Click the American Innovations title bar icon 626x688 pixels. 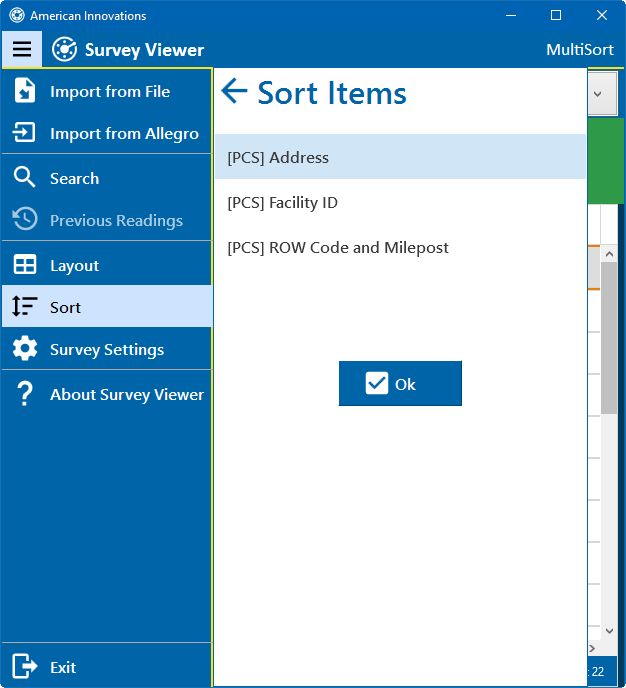point(17,15)
